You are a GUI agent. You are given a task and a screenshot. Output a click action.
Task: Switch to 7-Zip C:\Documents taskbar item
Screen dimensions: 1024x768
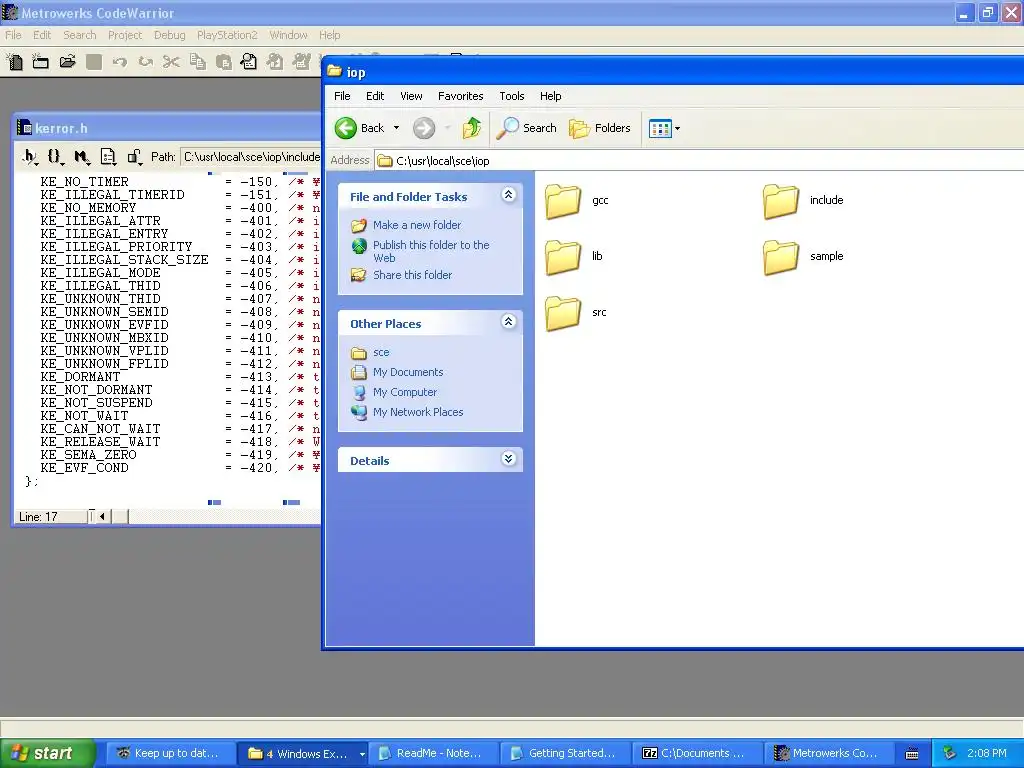tap(696, 754)
